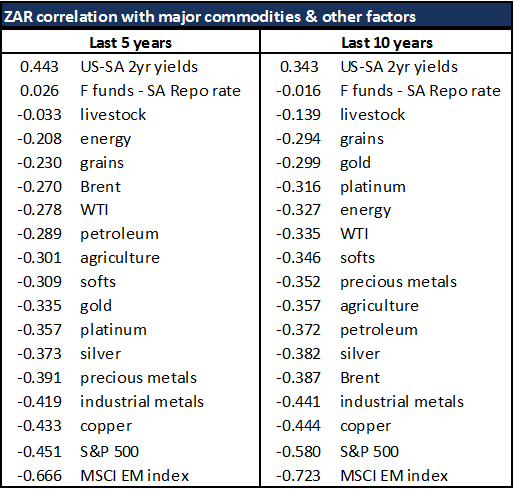This screenshot has width=514, height=489.
Task: Select the livestock cell with -0.033
Action: pos(39,115)
